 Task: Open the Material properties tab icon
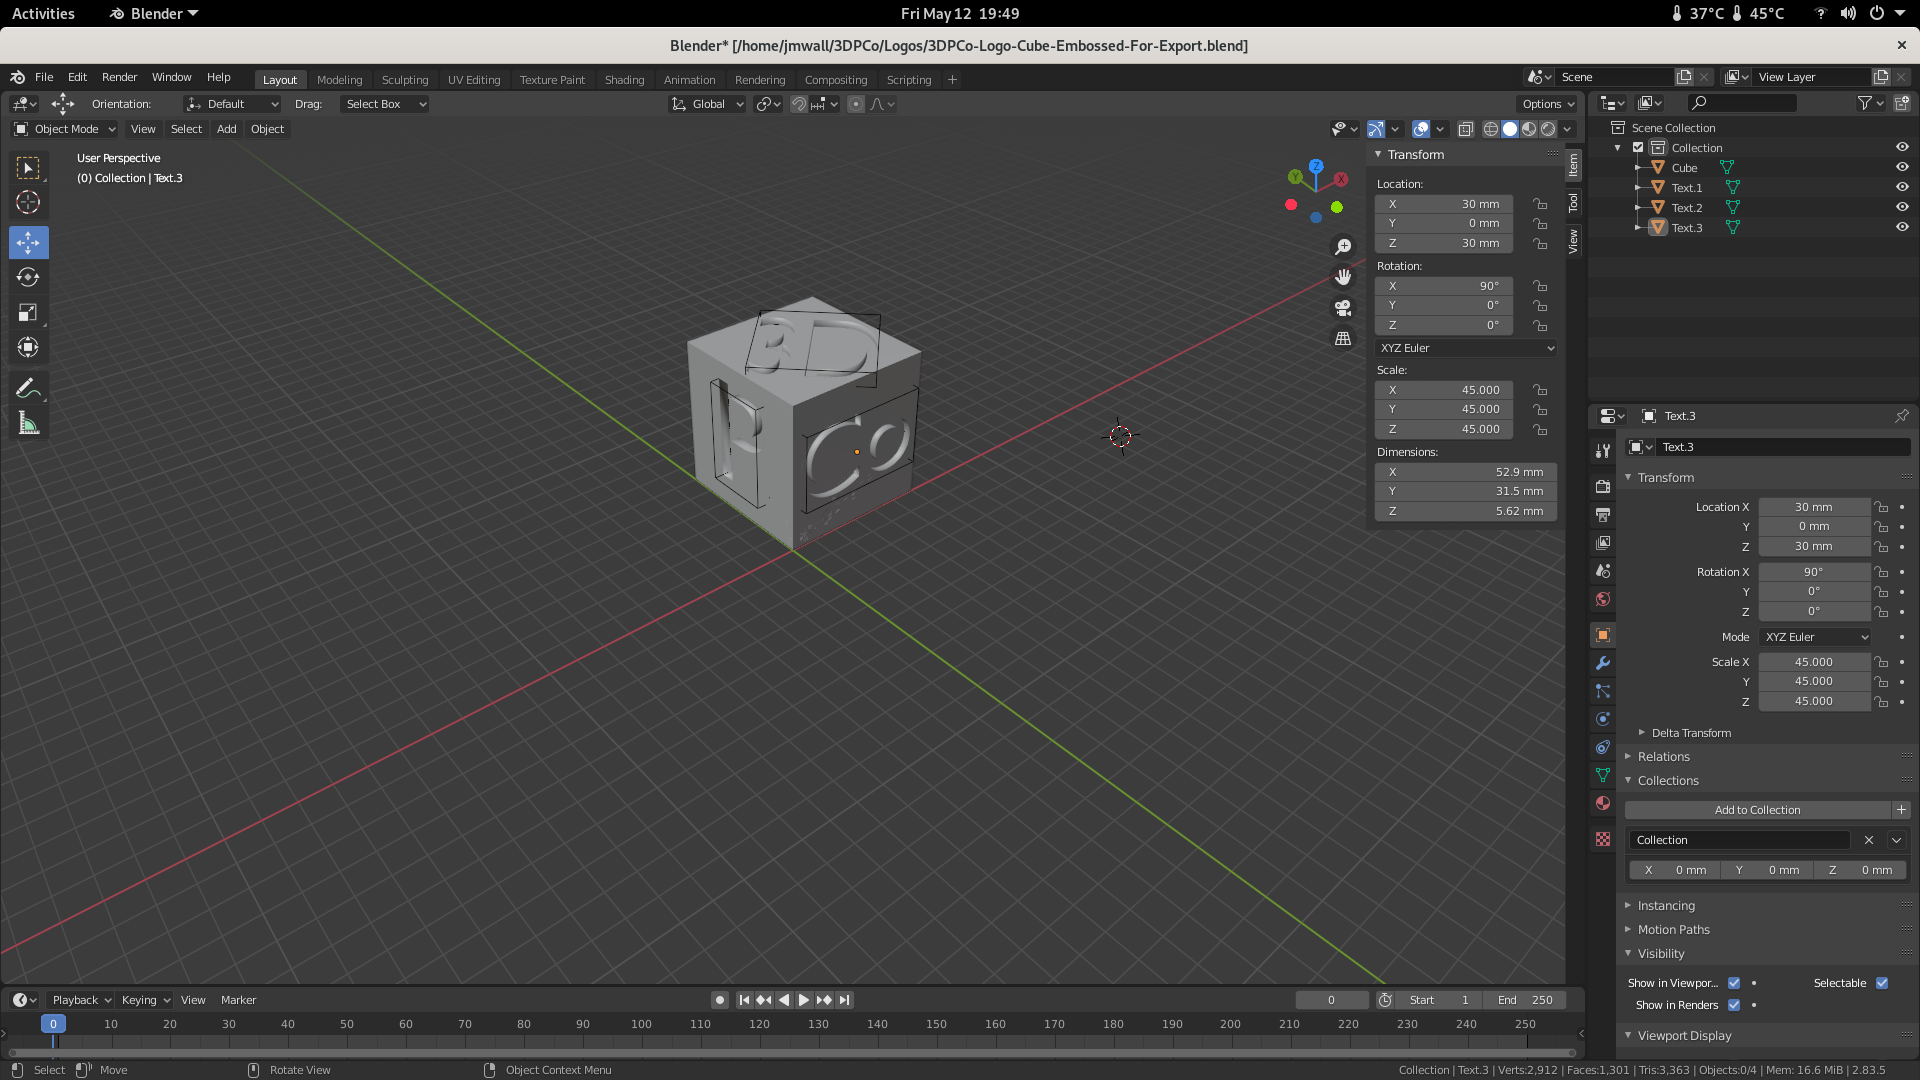[x=1603, y=803]
